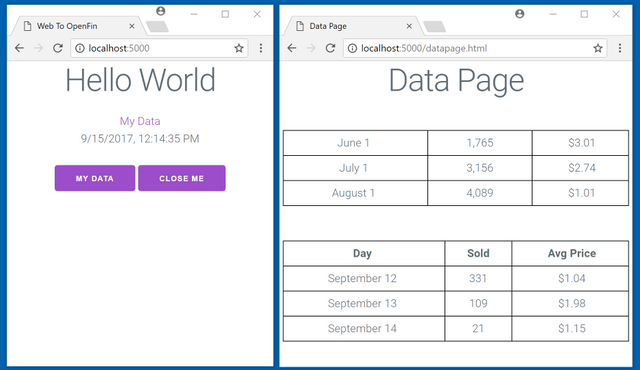Reload the datapage.html page

click(330, 48)
